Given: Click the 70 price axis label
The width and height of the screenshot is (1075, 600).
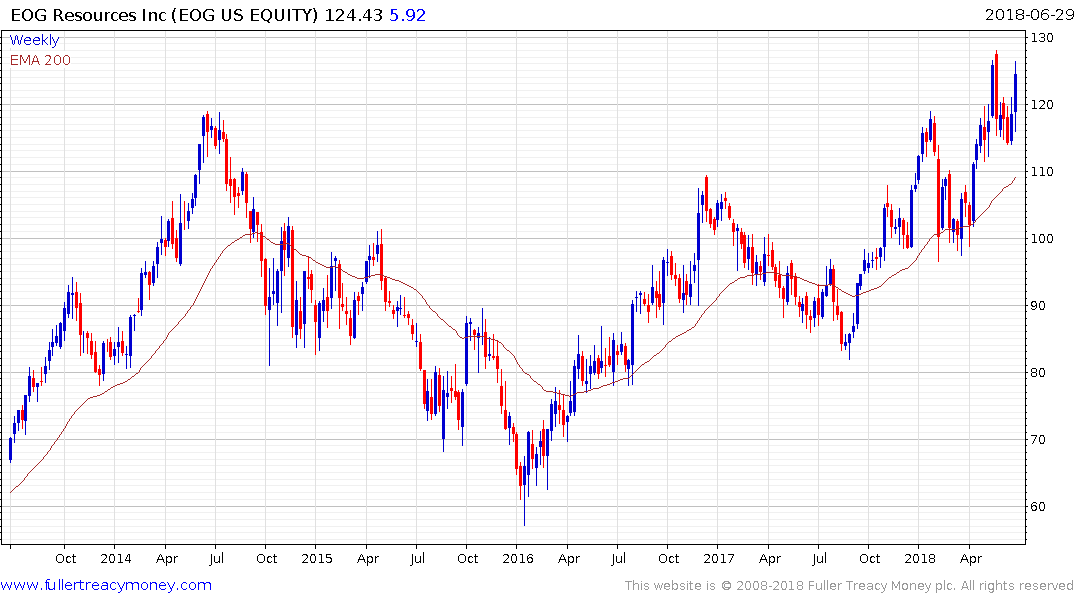Looking at the screenshot, I should click(x=1039, y=440).
